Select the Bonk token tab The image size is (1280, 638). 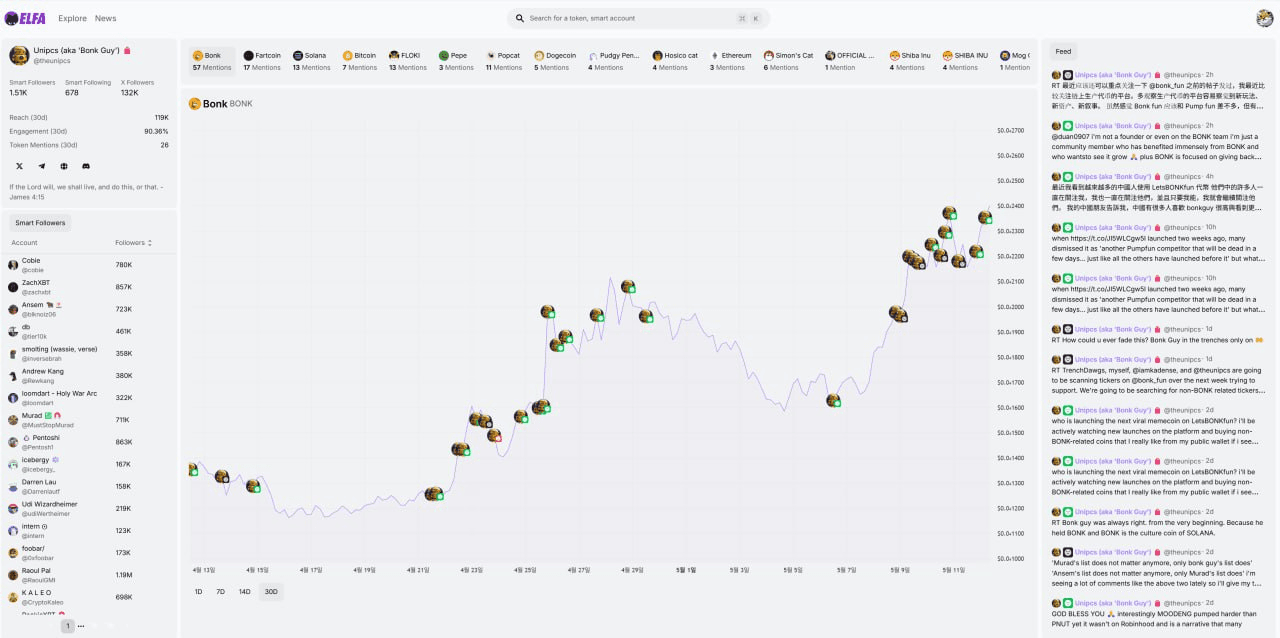pyautogui.click(x=211, y=61)
